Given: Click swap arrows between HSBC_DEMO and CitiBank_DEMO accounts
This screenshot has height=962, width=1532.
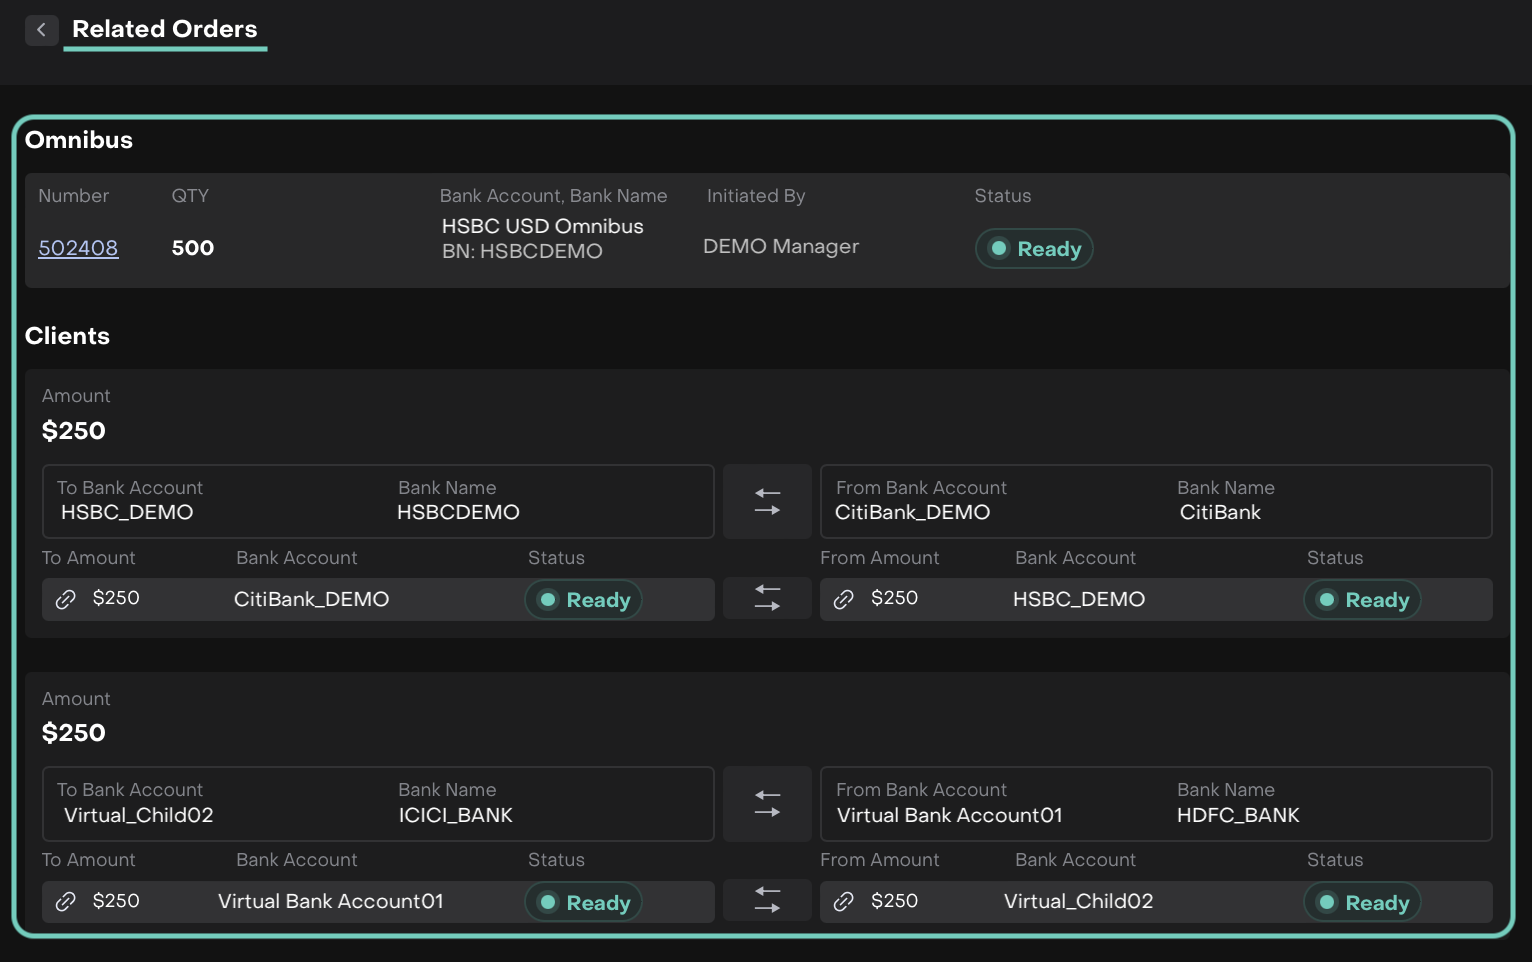Looking at the screenshot, I should (767, 502).
